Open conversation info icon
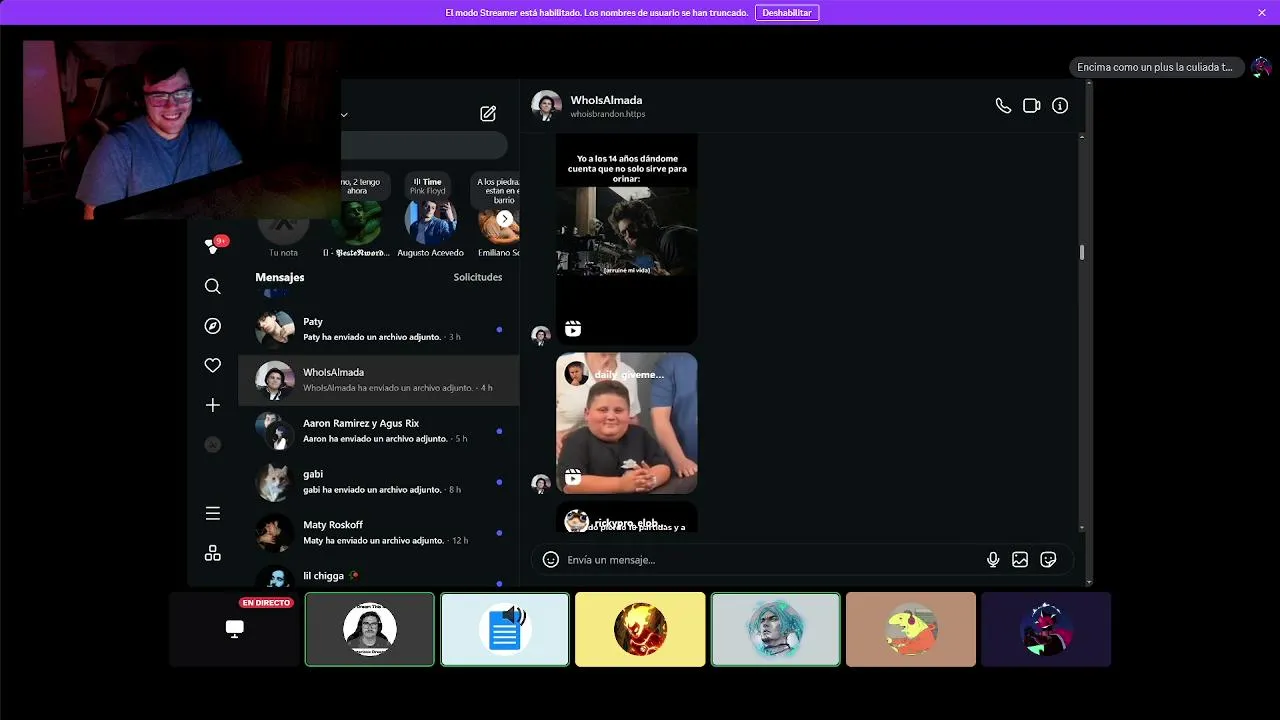This screenshot has height=720, width=1280. pyautogui.click(x=1060, y=106)
